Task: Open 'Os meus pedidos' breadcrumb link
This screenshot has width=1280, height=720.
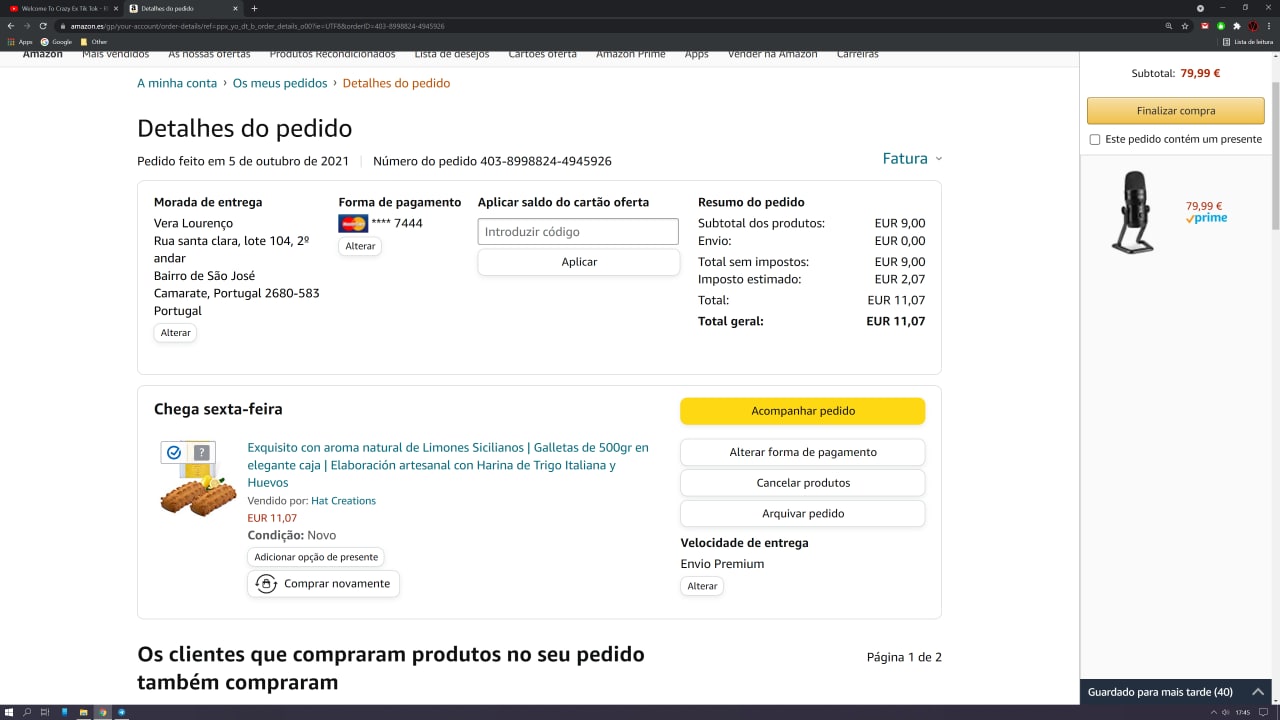Action: 280,83
